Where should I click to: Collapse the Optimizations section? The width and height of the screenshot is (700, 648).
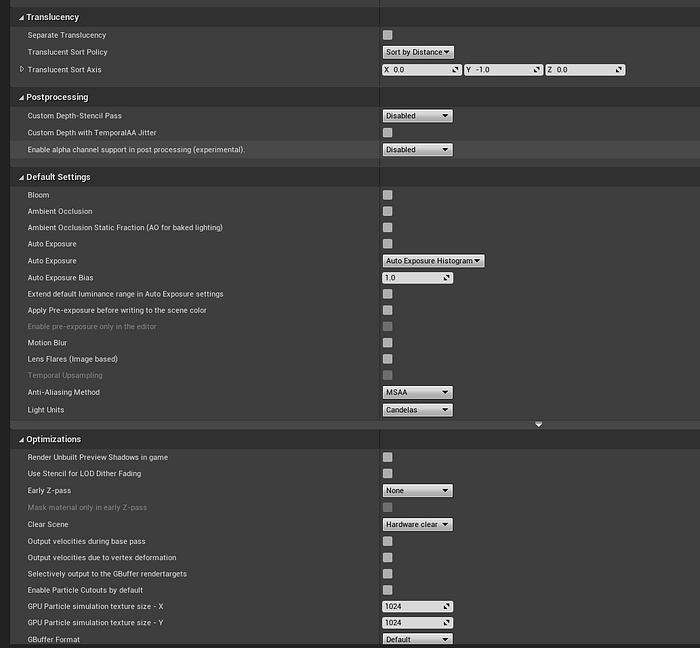click(x=21, y=440)
